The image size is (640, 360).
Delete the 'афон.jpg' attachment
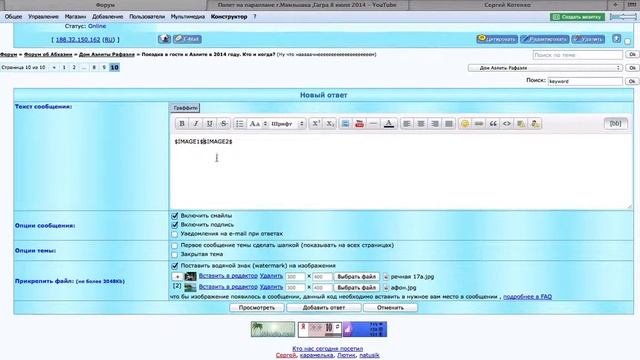point(271,287)
